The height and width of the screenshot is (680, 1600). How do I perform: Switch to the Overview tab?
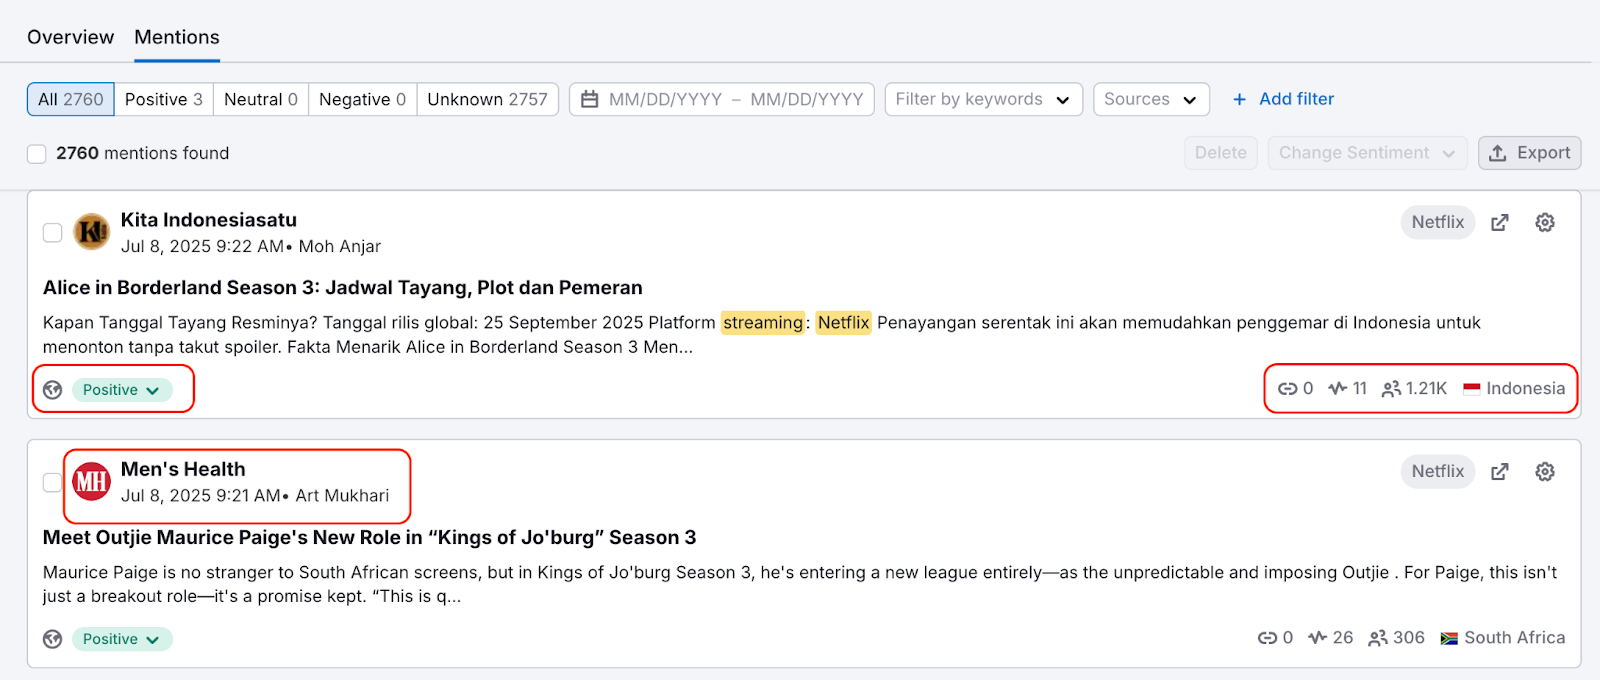70,37
